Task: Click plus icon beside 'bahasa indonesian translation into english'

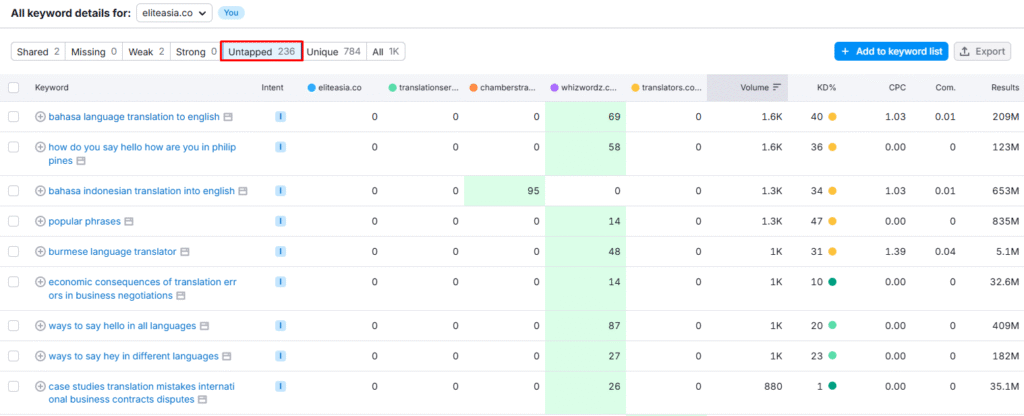Action: 40,191
